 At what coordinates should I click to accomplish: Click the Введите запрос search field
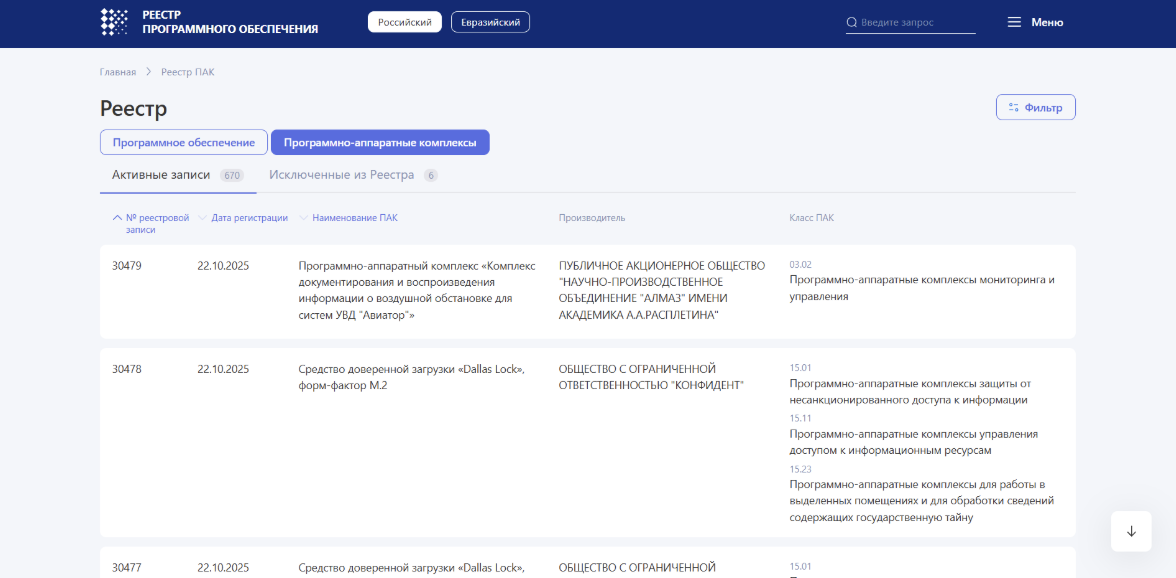(x=910, y=22)
